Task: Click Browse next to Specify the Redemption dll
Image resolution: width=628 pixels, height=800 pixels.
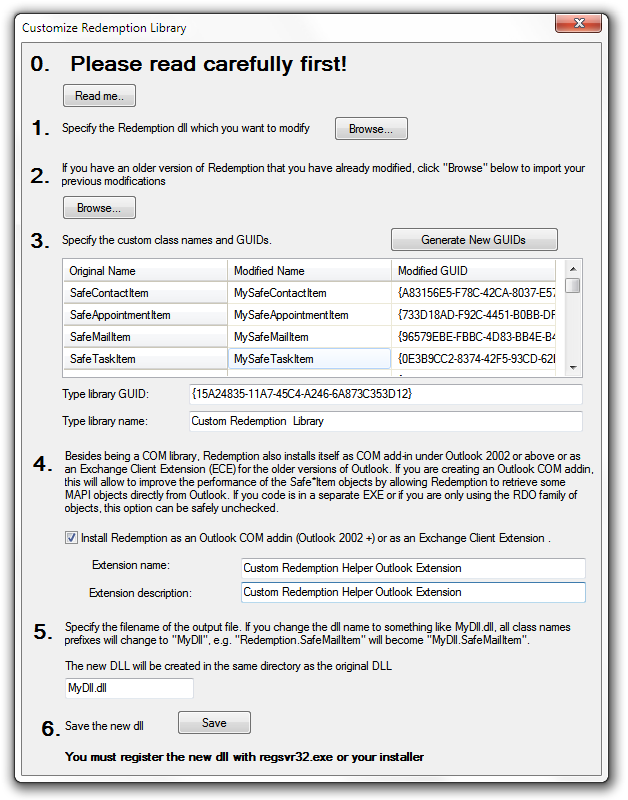Action: pyautogui.click(x=371, y=129)
